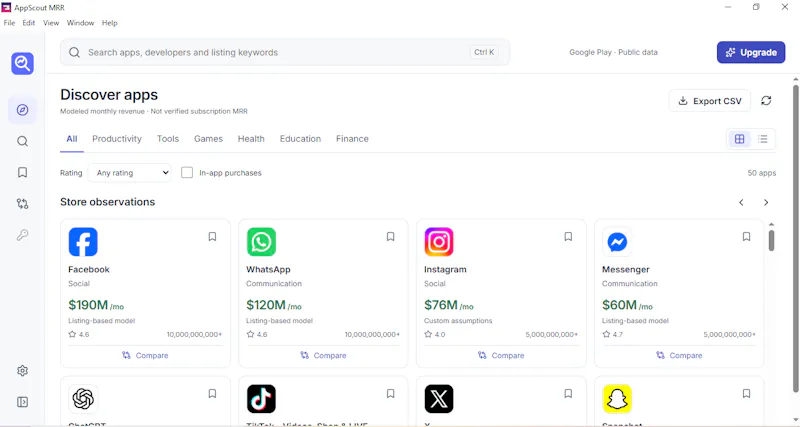The width and height of the screenshot is (800, 427).
Task: Select the All tab
Action: [72, 139]
